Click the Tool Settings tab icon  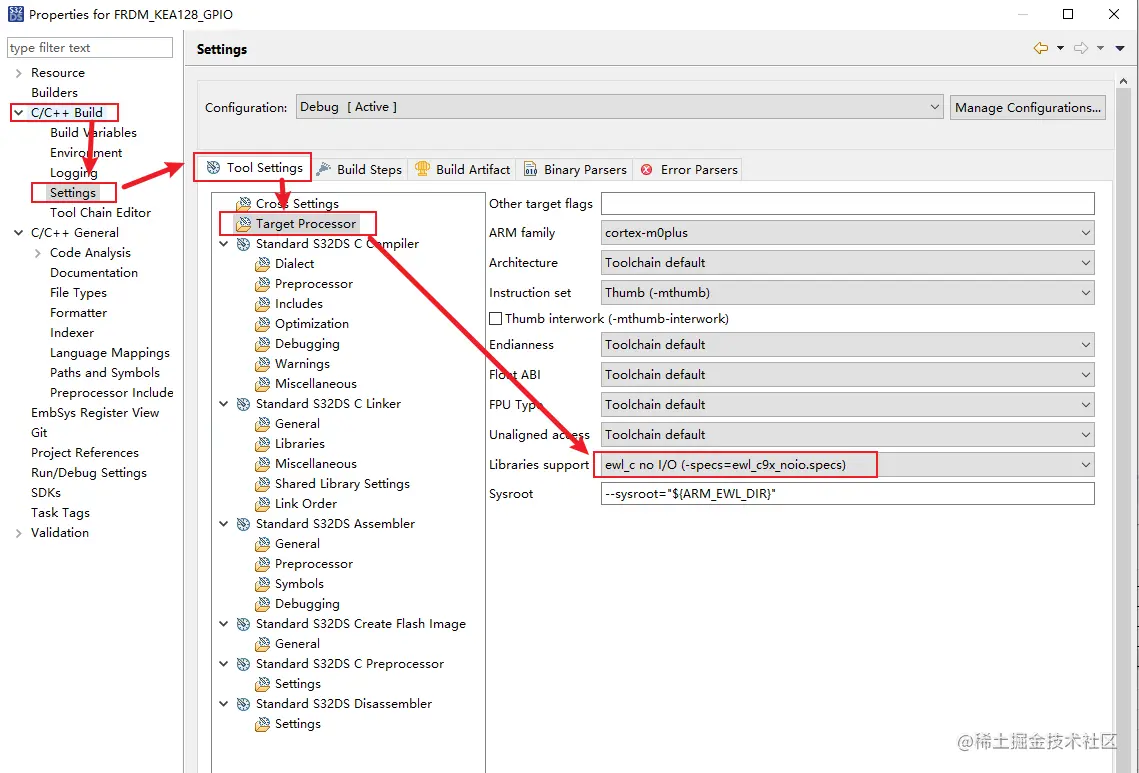pyautogui.click(x=214, y=168)
